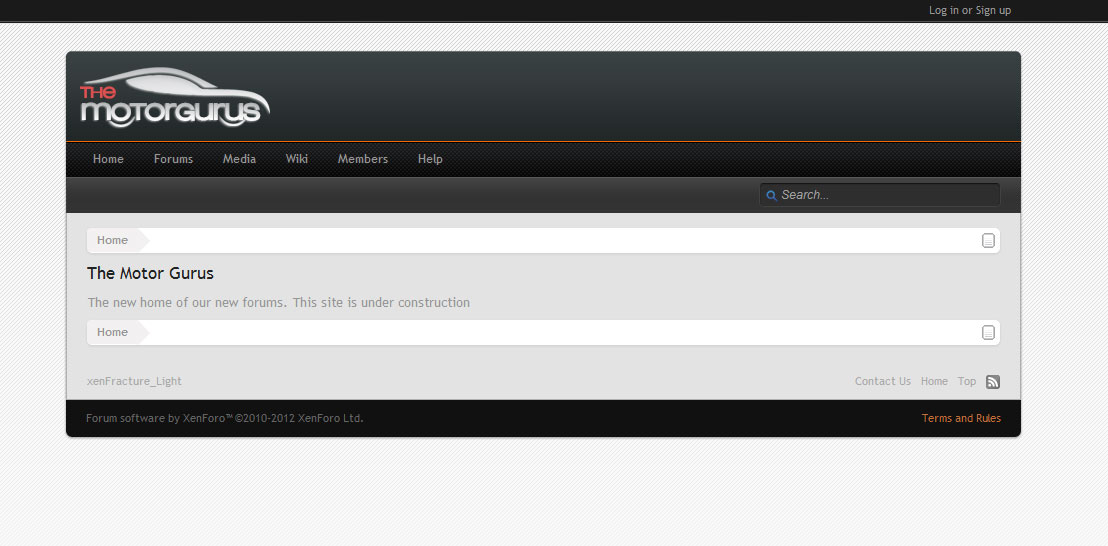Go to the Wiki tab
This screenshot has width=1108, height=546.
pos(297,159)
